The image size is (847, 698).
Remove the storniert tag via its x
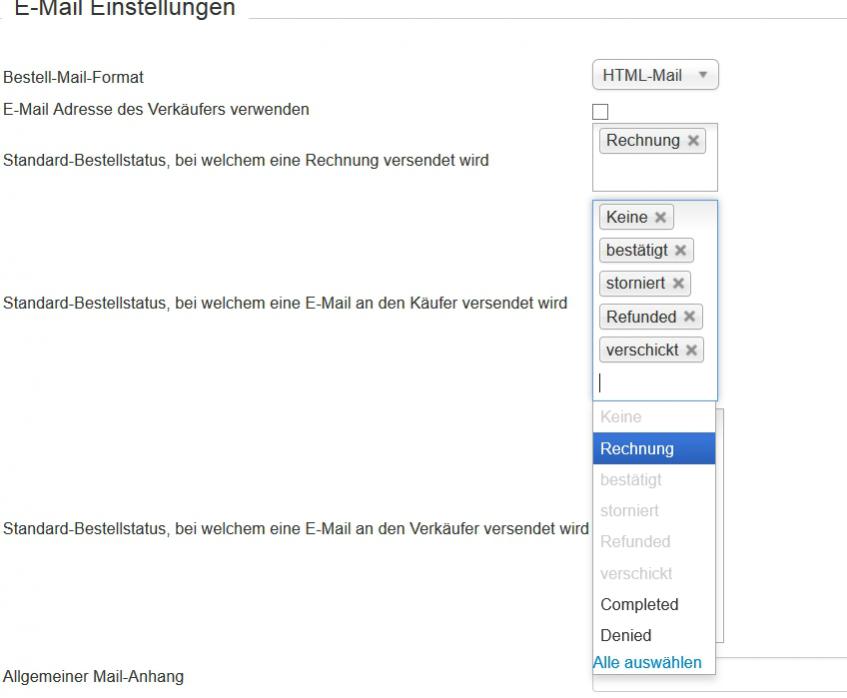pos(677,284)
